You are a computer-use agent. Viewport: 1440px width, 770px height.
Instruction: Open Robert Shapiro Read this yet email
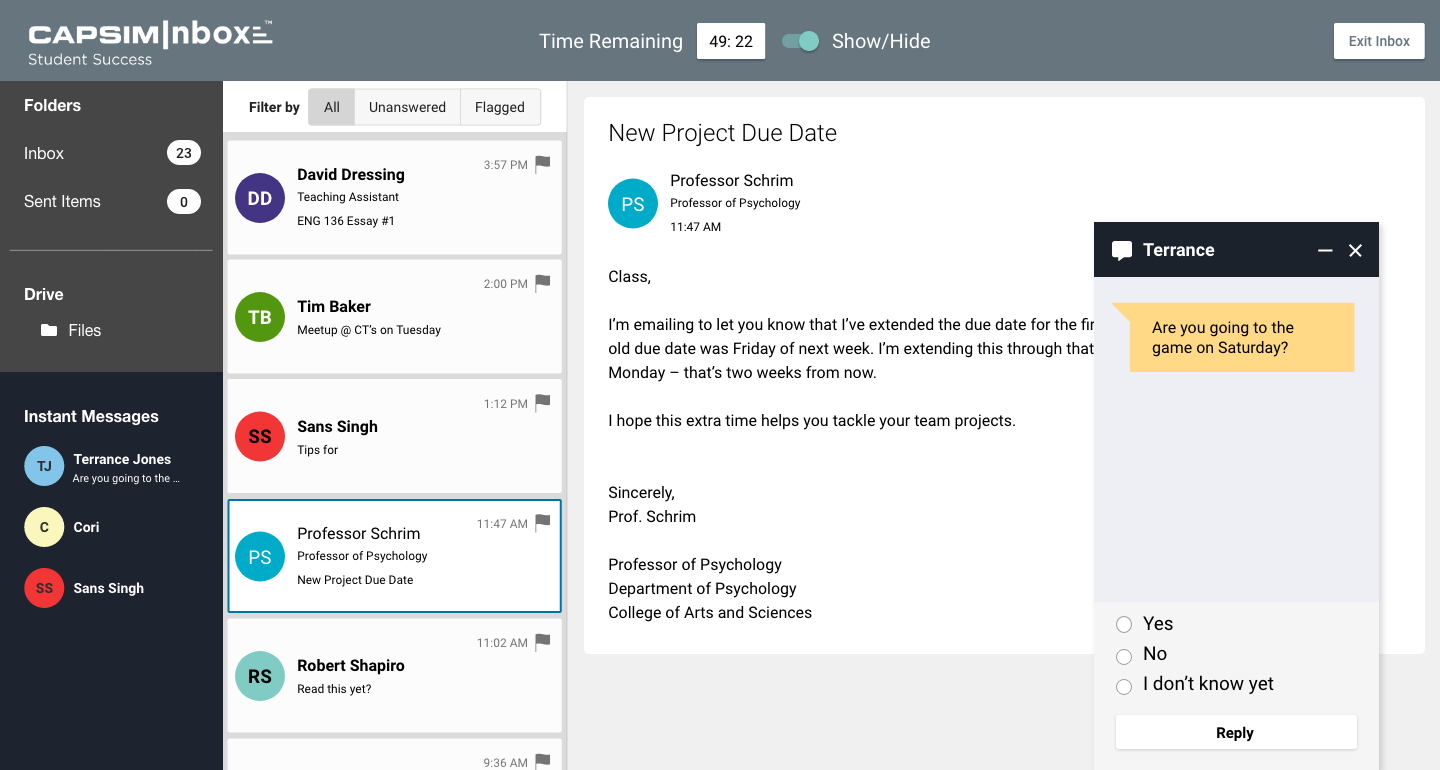(x=394, y=675)
